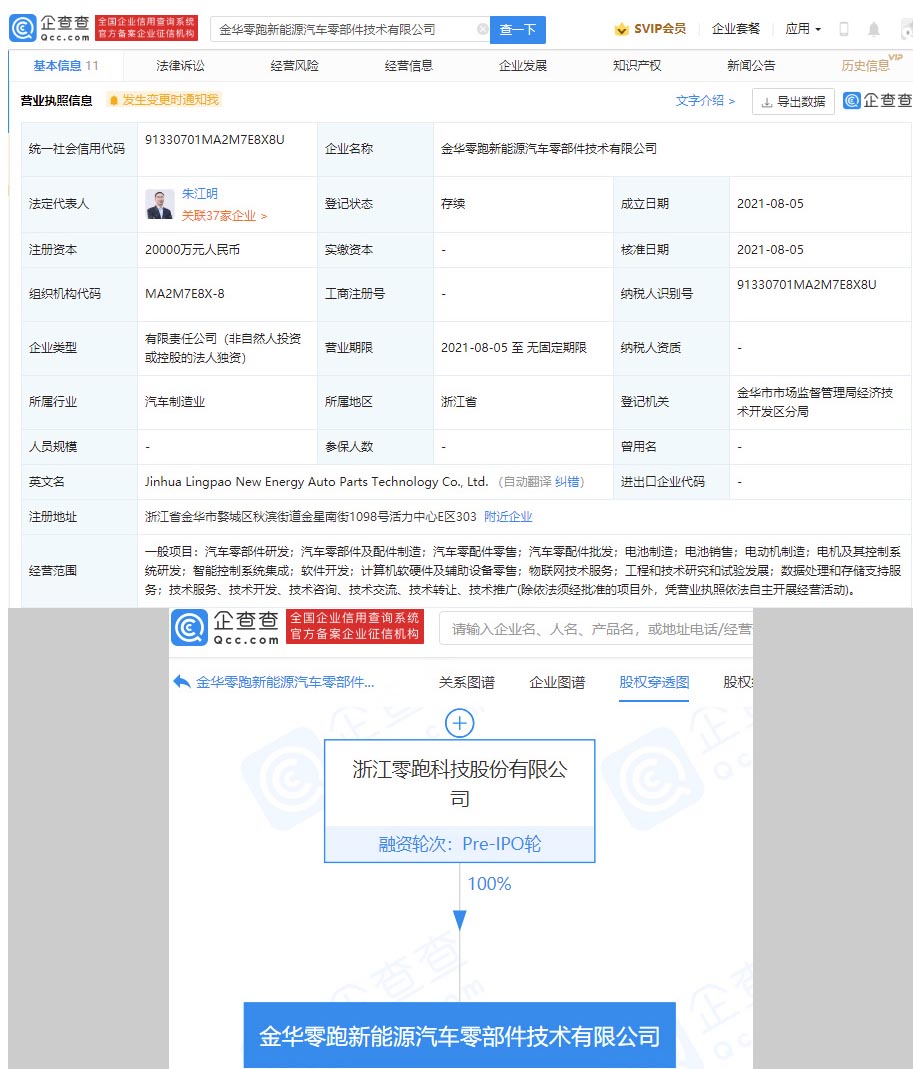Image resolution: width=913 pixels, height=1069 pixels.
Task: Click the 附近企业 nearby companies link
Action: tap(508, 517)
